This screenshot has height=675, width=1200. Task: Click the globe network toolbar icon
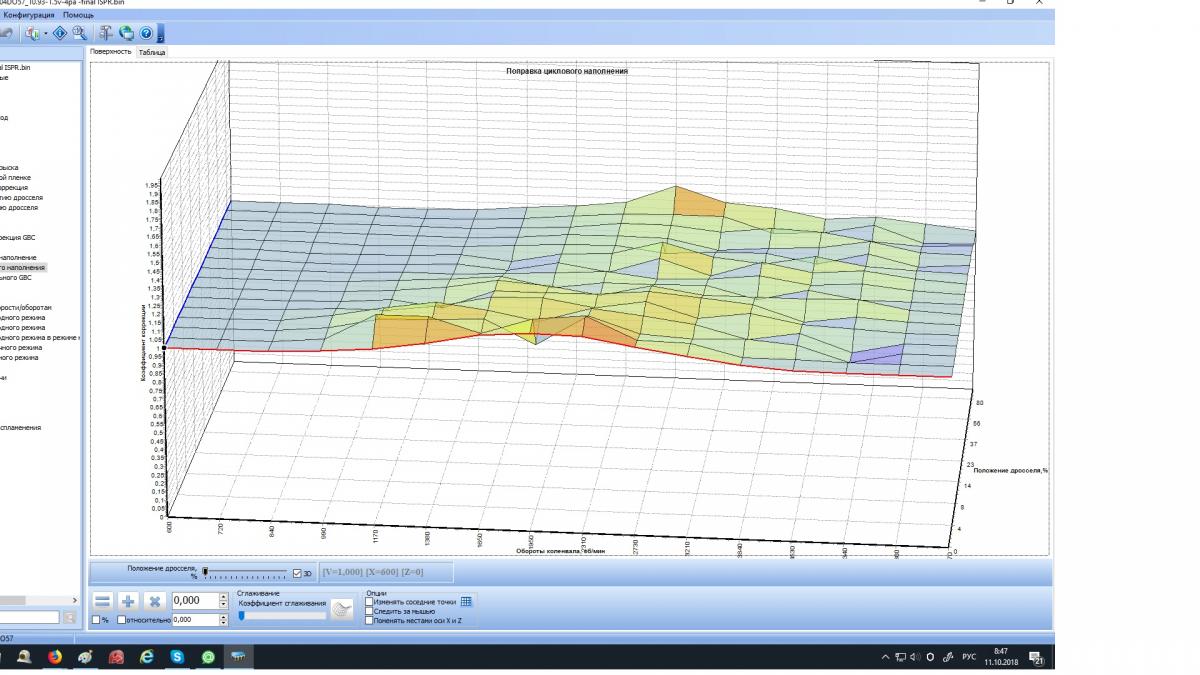[126, 33]
